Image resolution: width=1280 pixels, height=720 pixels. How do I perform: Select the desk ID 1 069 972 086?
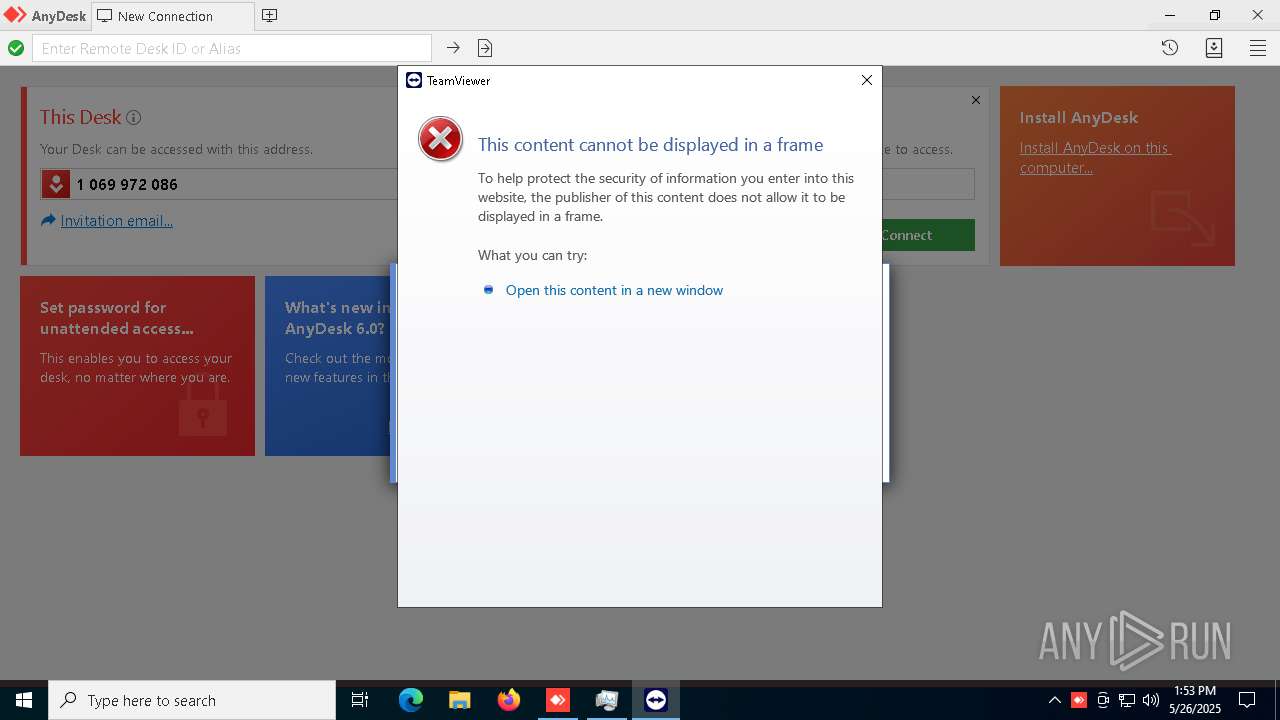pyautogui.click(x=127, y=184)
